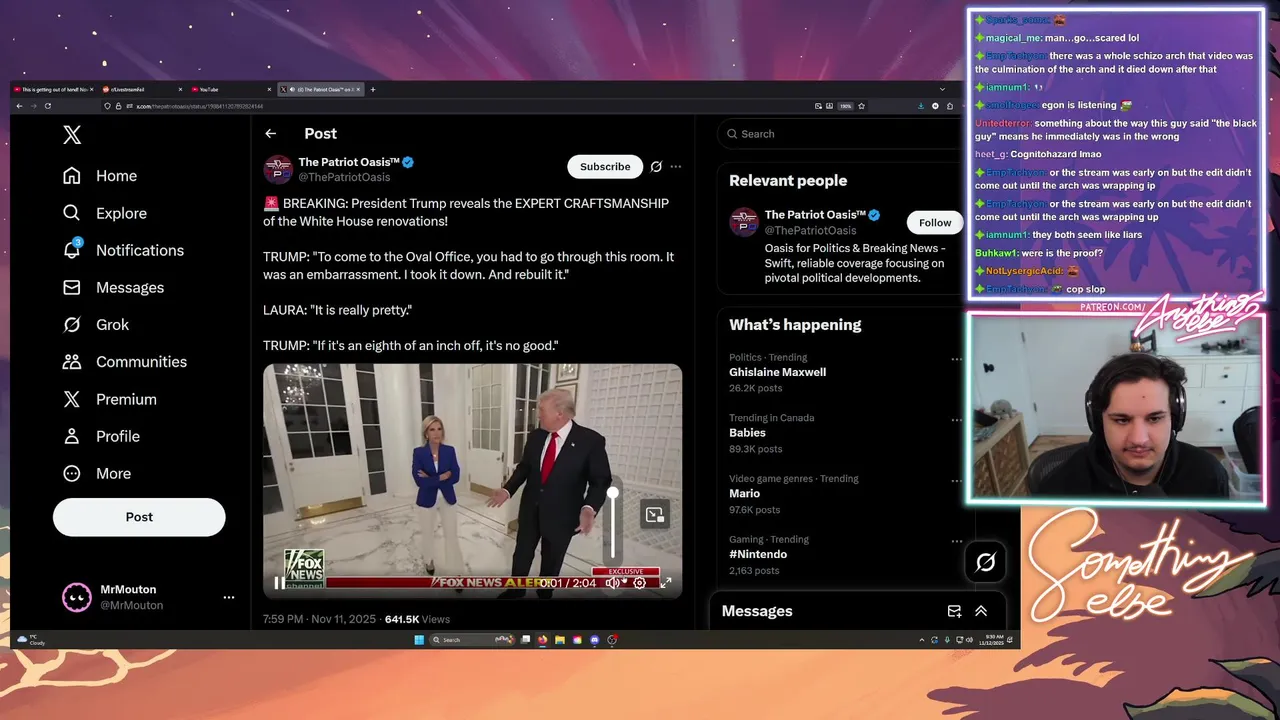Pause the Fox News video
The width and height of the screenshot is (1280, 720).
(278, 583)
